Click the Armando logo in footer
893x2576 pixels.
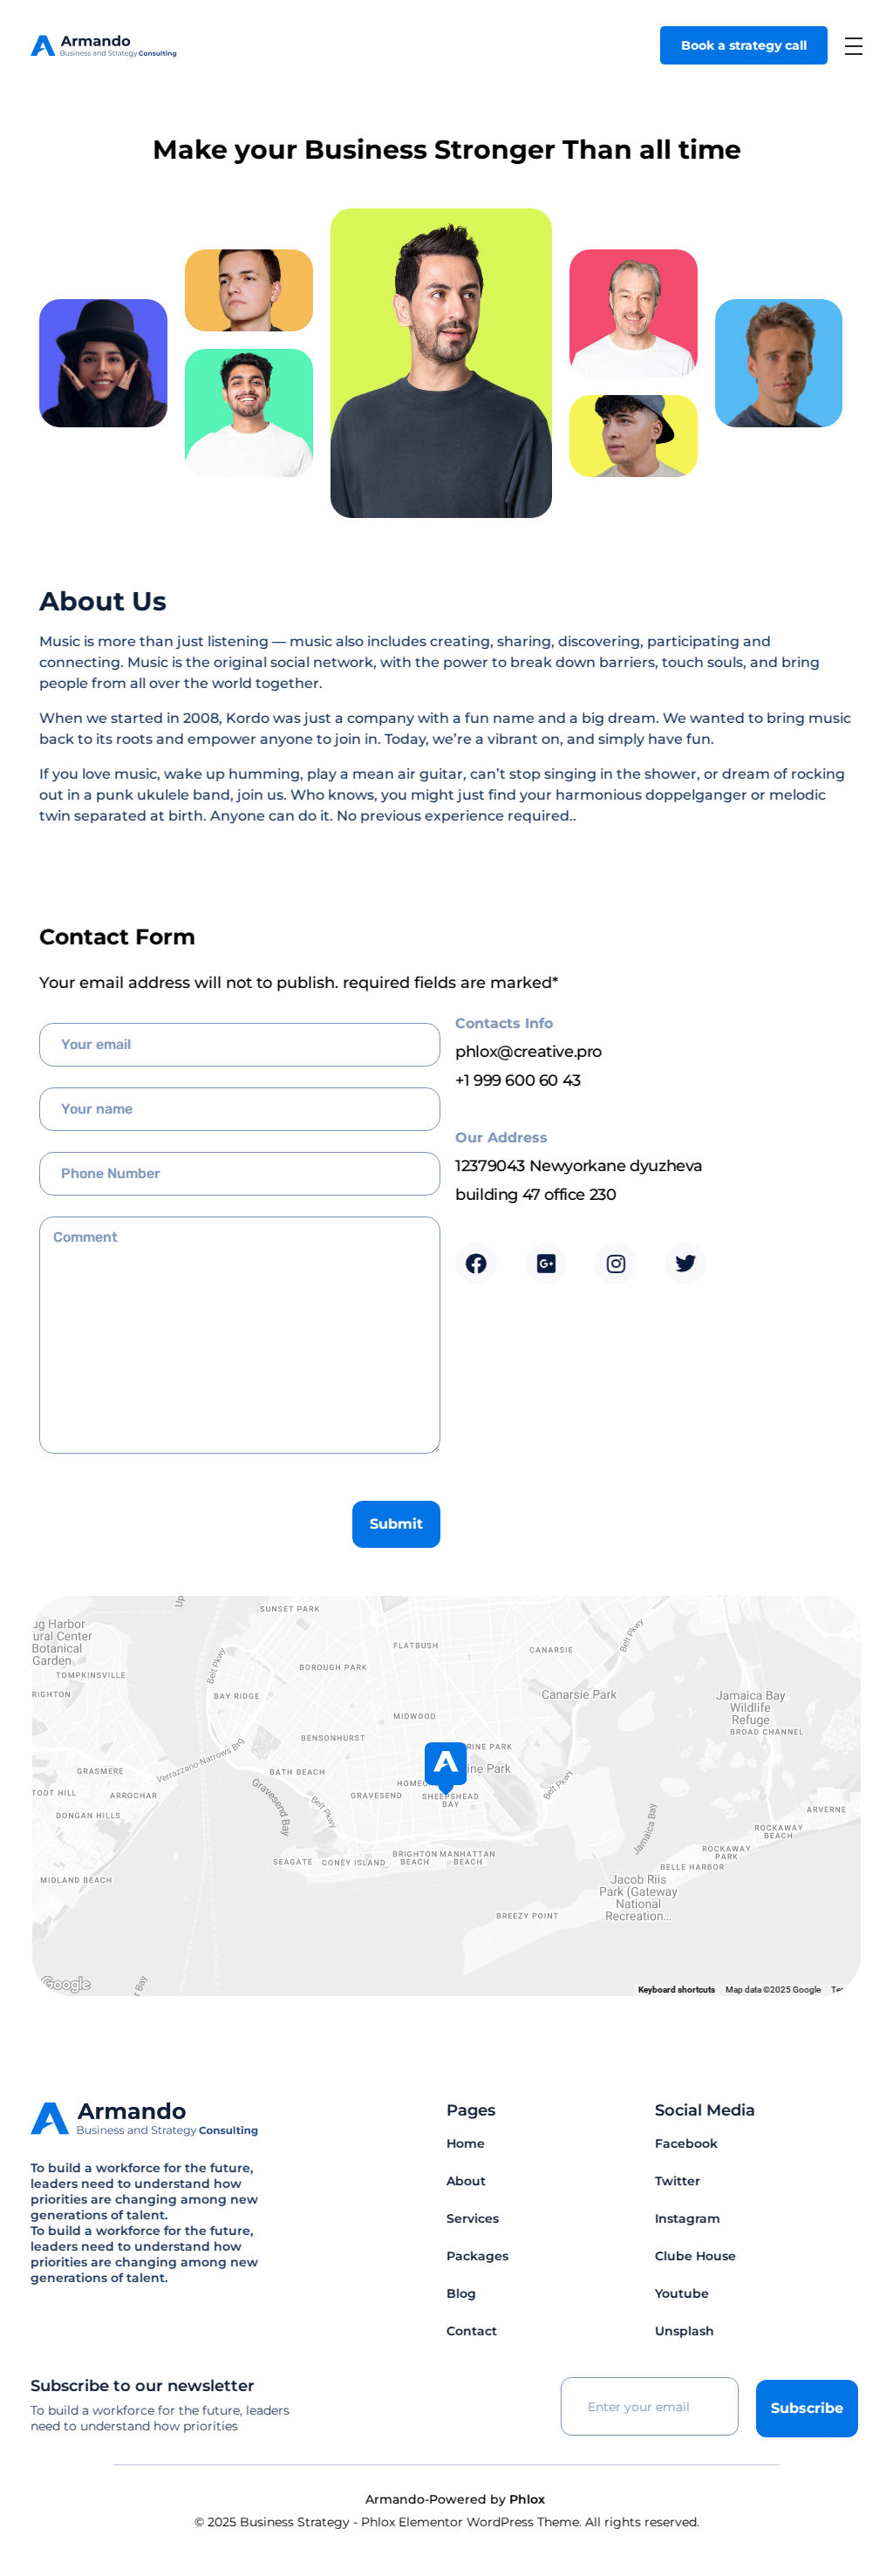tap(144, 2117)
